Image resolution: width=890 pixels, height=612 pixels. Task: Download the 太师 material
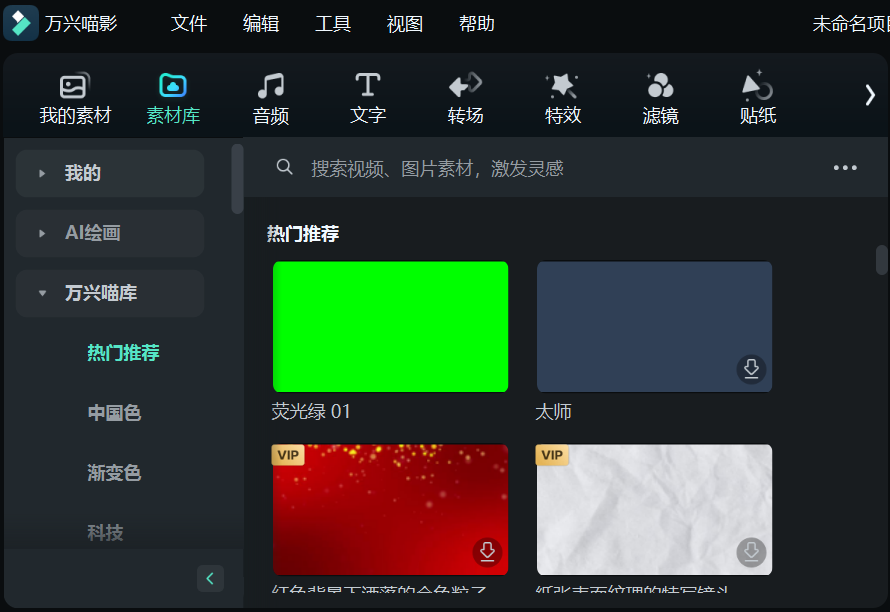(751, 369)
